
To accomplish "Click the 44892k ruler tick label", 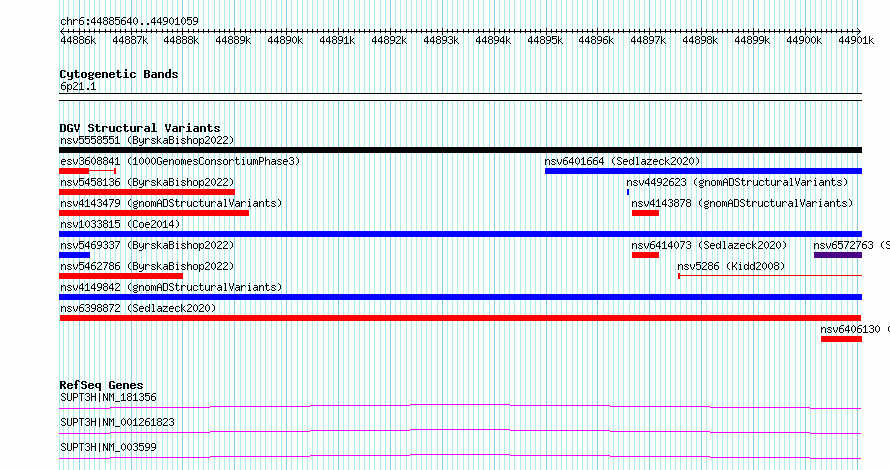I will 389,40.
